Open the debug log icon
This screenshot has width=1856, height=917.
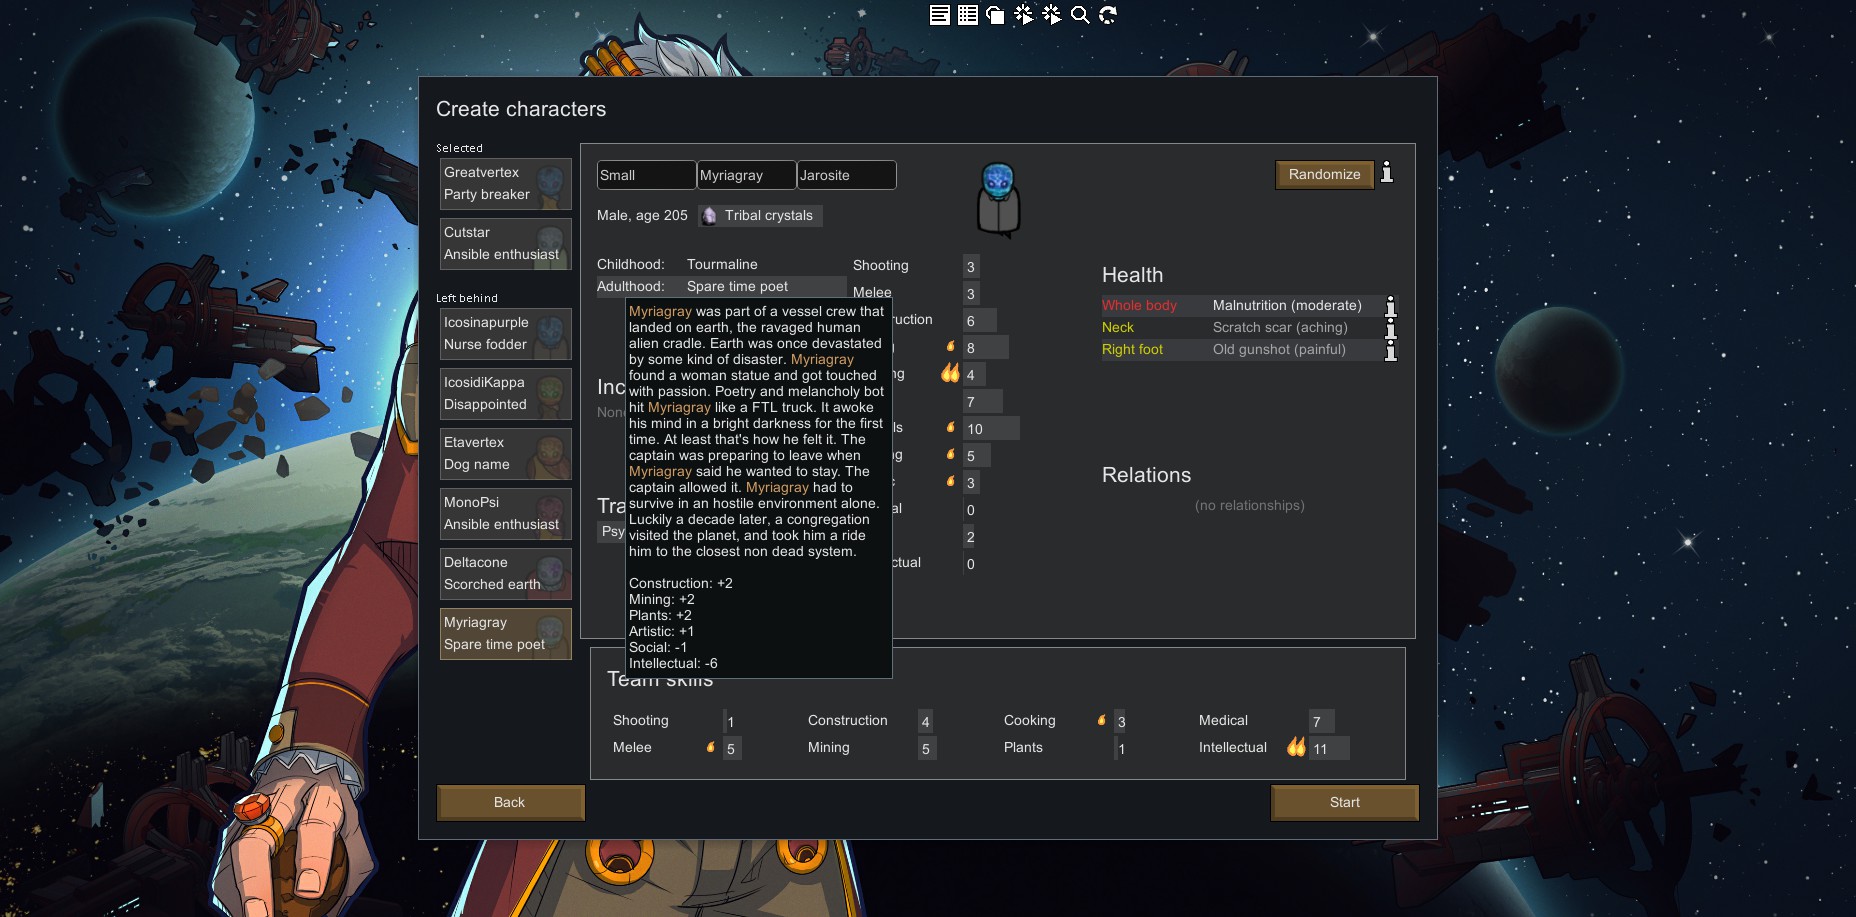(940, 15)
